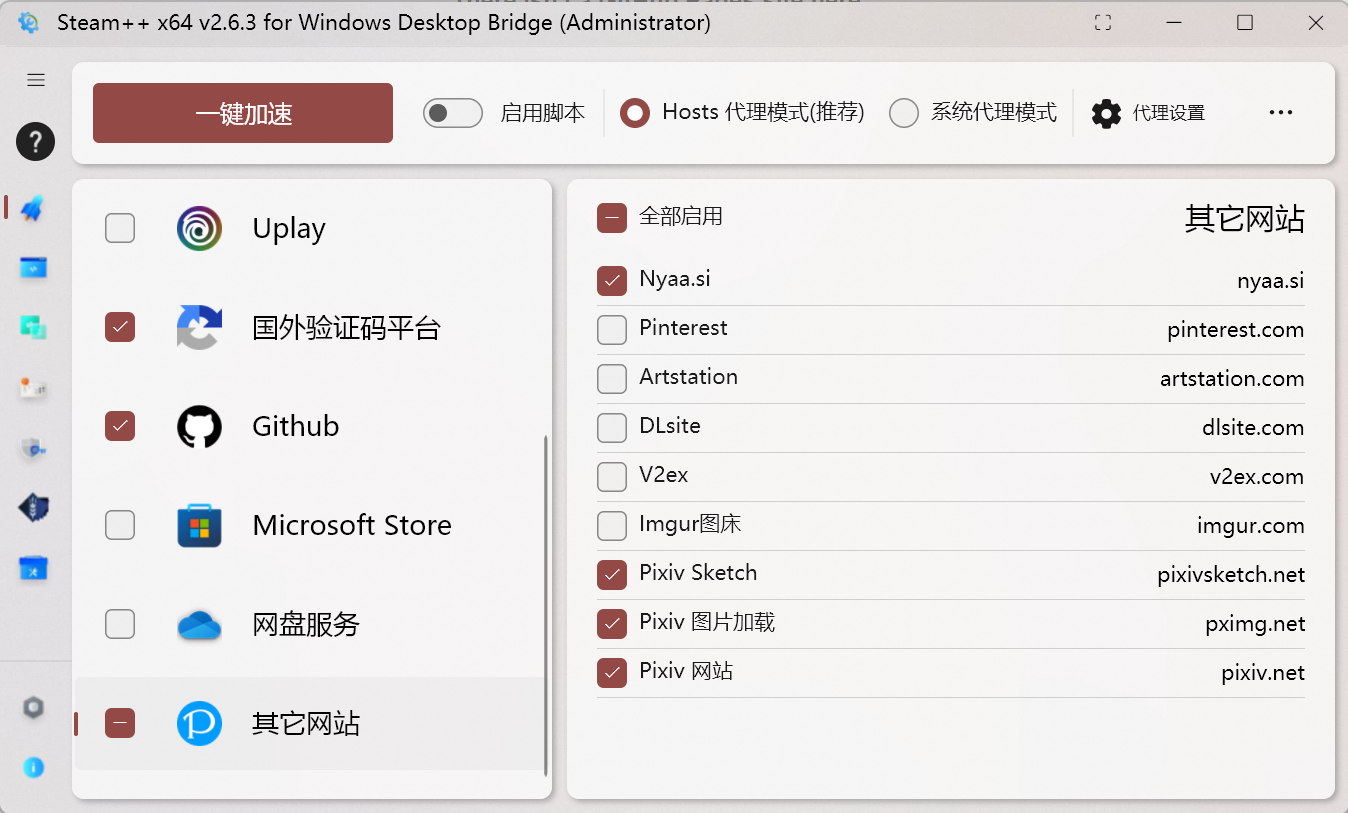Click the "nyaa.si" domain text
Image resolution: width=1348 pixels, height=813 pixels.
1271,281
